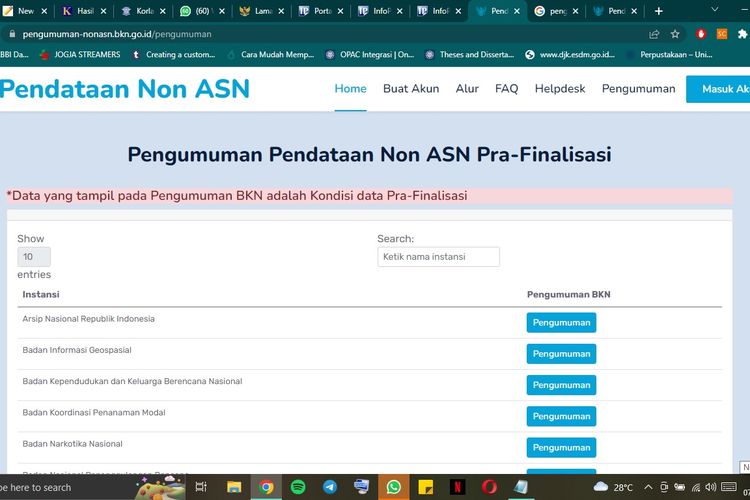Viewport: 750px width, 500px height.
Task: Open a new browser tab
Action: [658, 11]
